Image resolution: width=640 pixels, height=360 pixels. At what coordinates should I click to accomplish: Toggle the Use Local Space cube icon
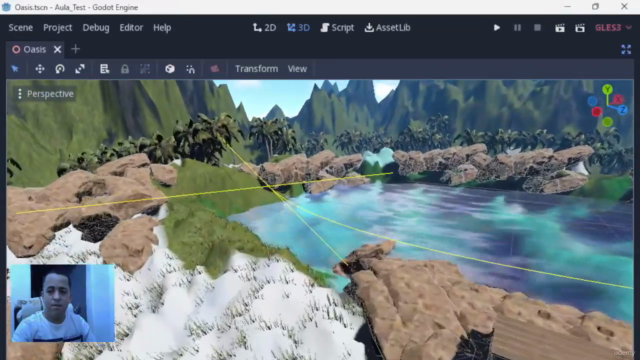tap(170, 69)
